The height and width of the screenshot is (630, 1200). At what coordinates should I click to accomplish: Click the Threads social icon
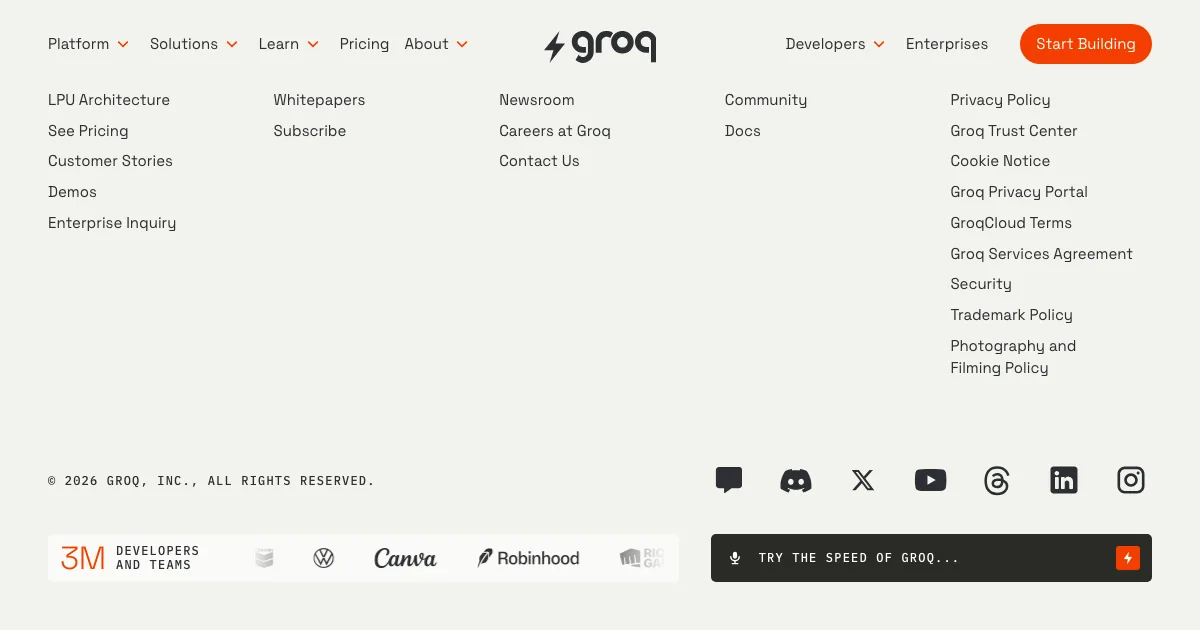tap(997, 481)
